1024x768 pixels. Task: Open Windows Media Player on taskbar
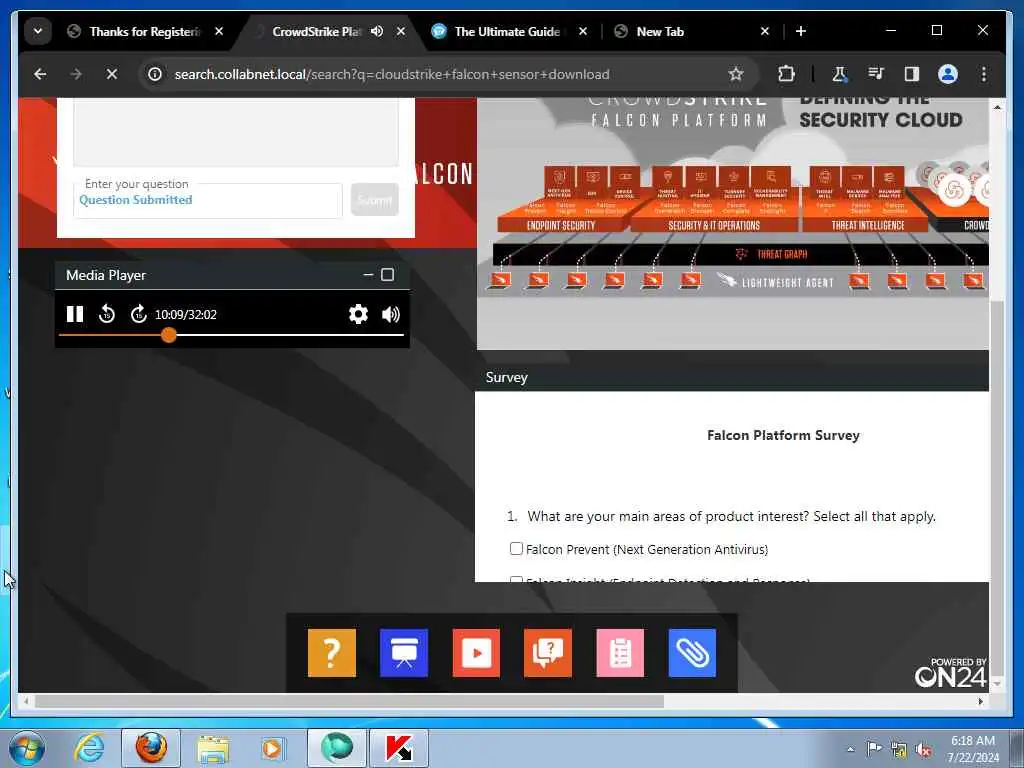click(x=272, y=748)
